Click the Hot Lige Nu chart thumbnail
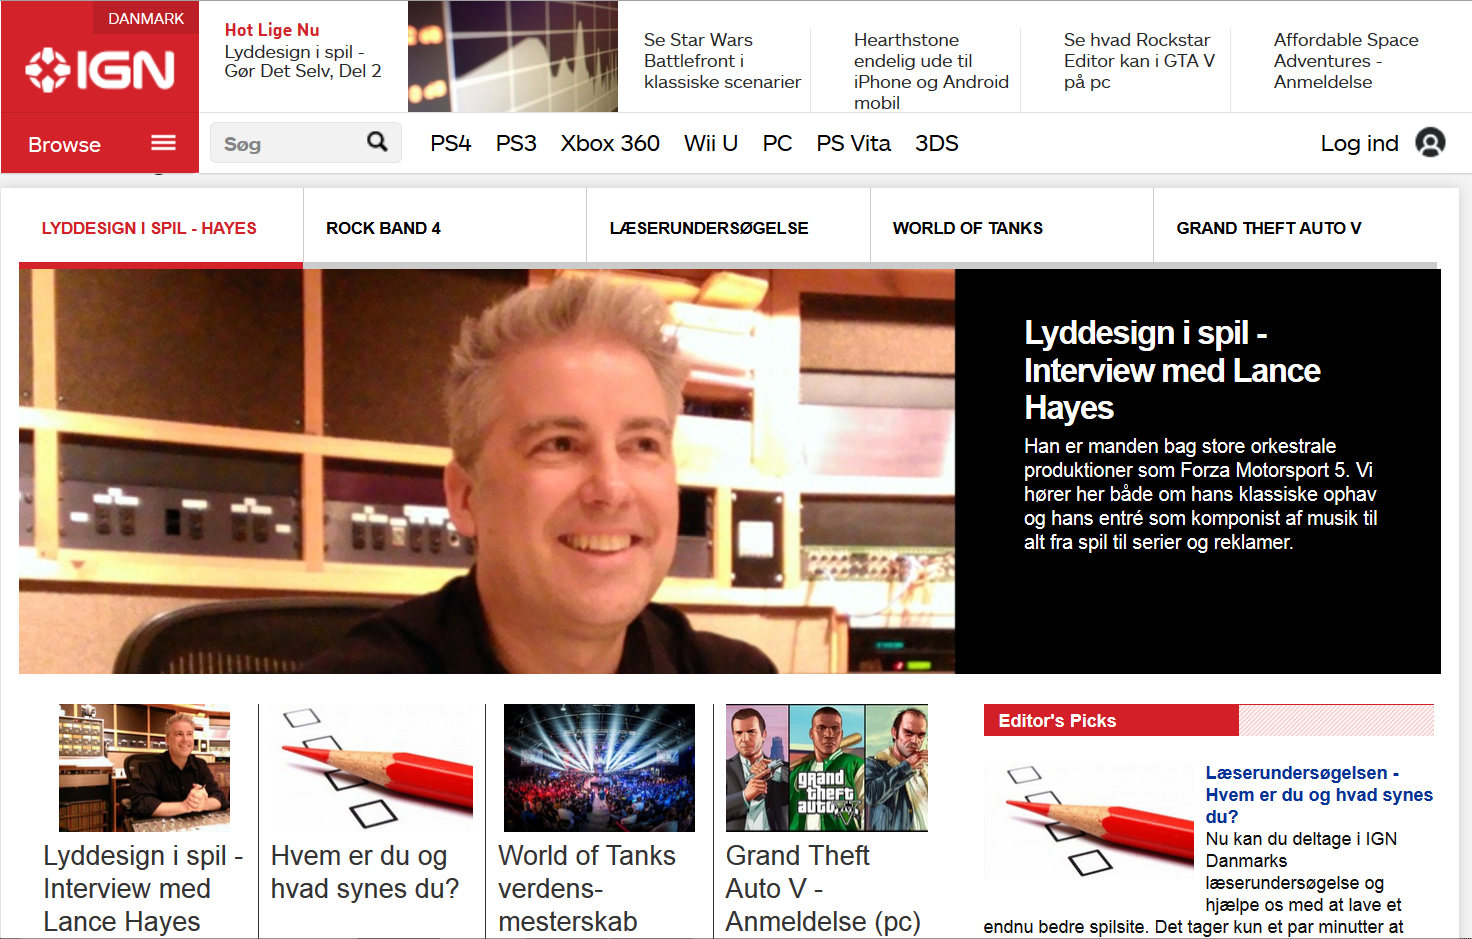Viewport: 1472px width, 939px height. coord(513,56)
